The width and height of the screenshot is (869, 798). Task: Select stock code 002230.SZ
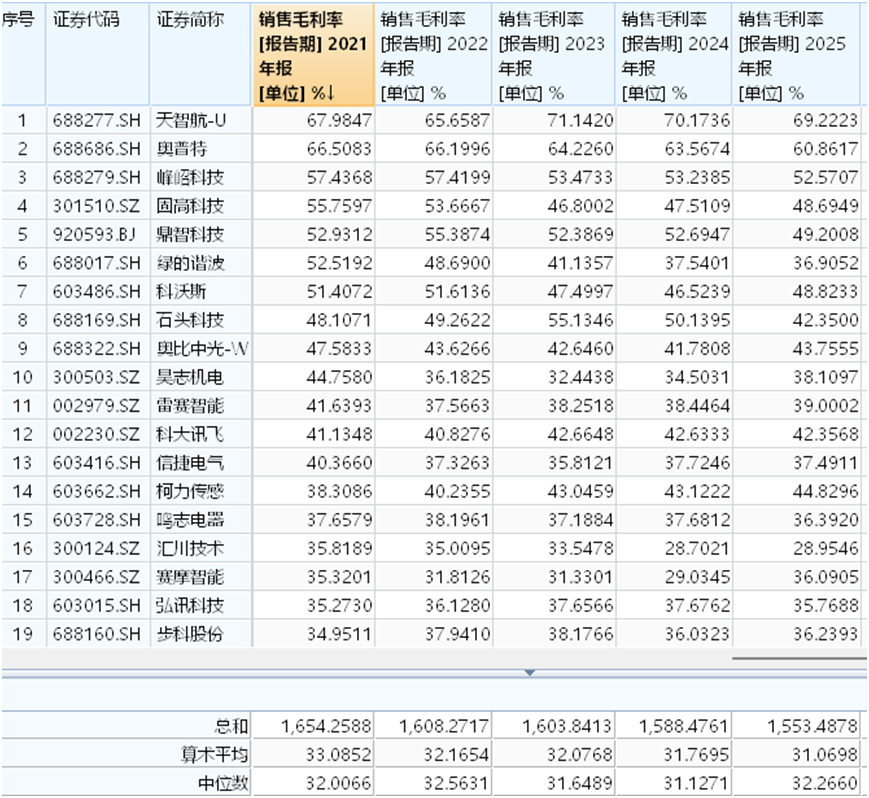(96, 434)
